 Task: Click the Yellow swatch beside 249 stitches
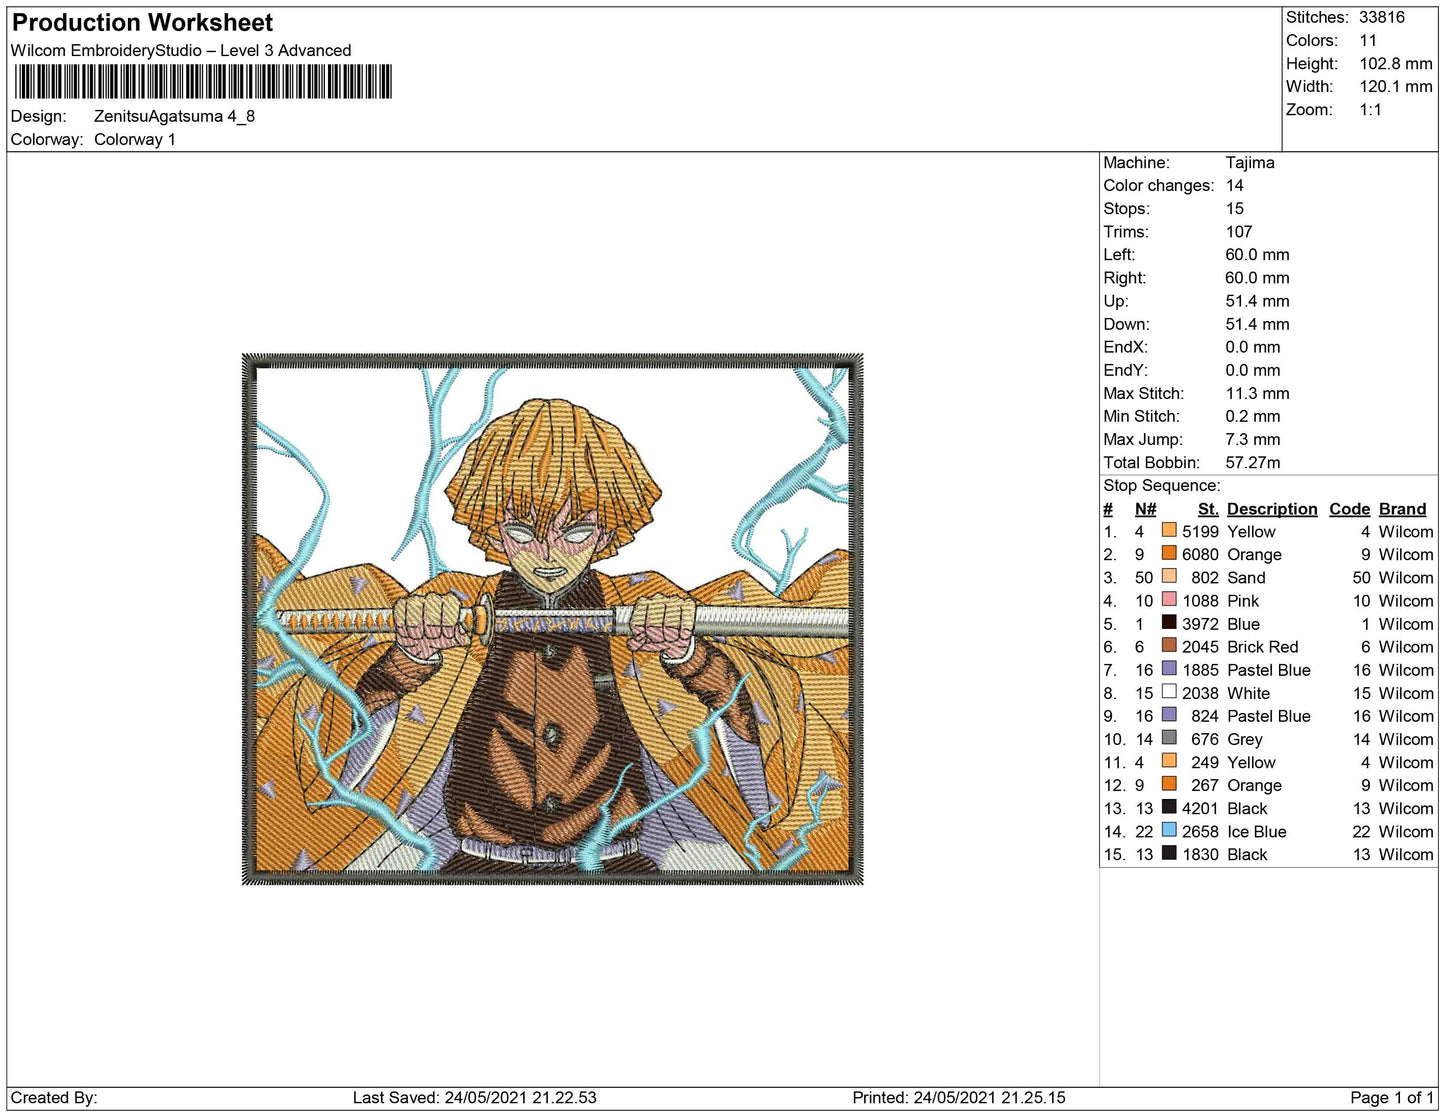click(1169, 760)
